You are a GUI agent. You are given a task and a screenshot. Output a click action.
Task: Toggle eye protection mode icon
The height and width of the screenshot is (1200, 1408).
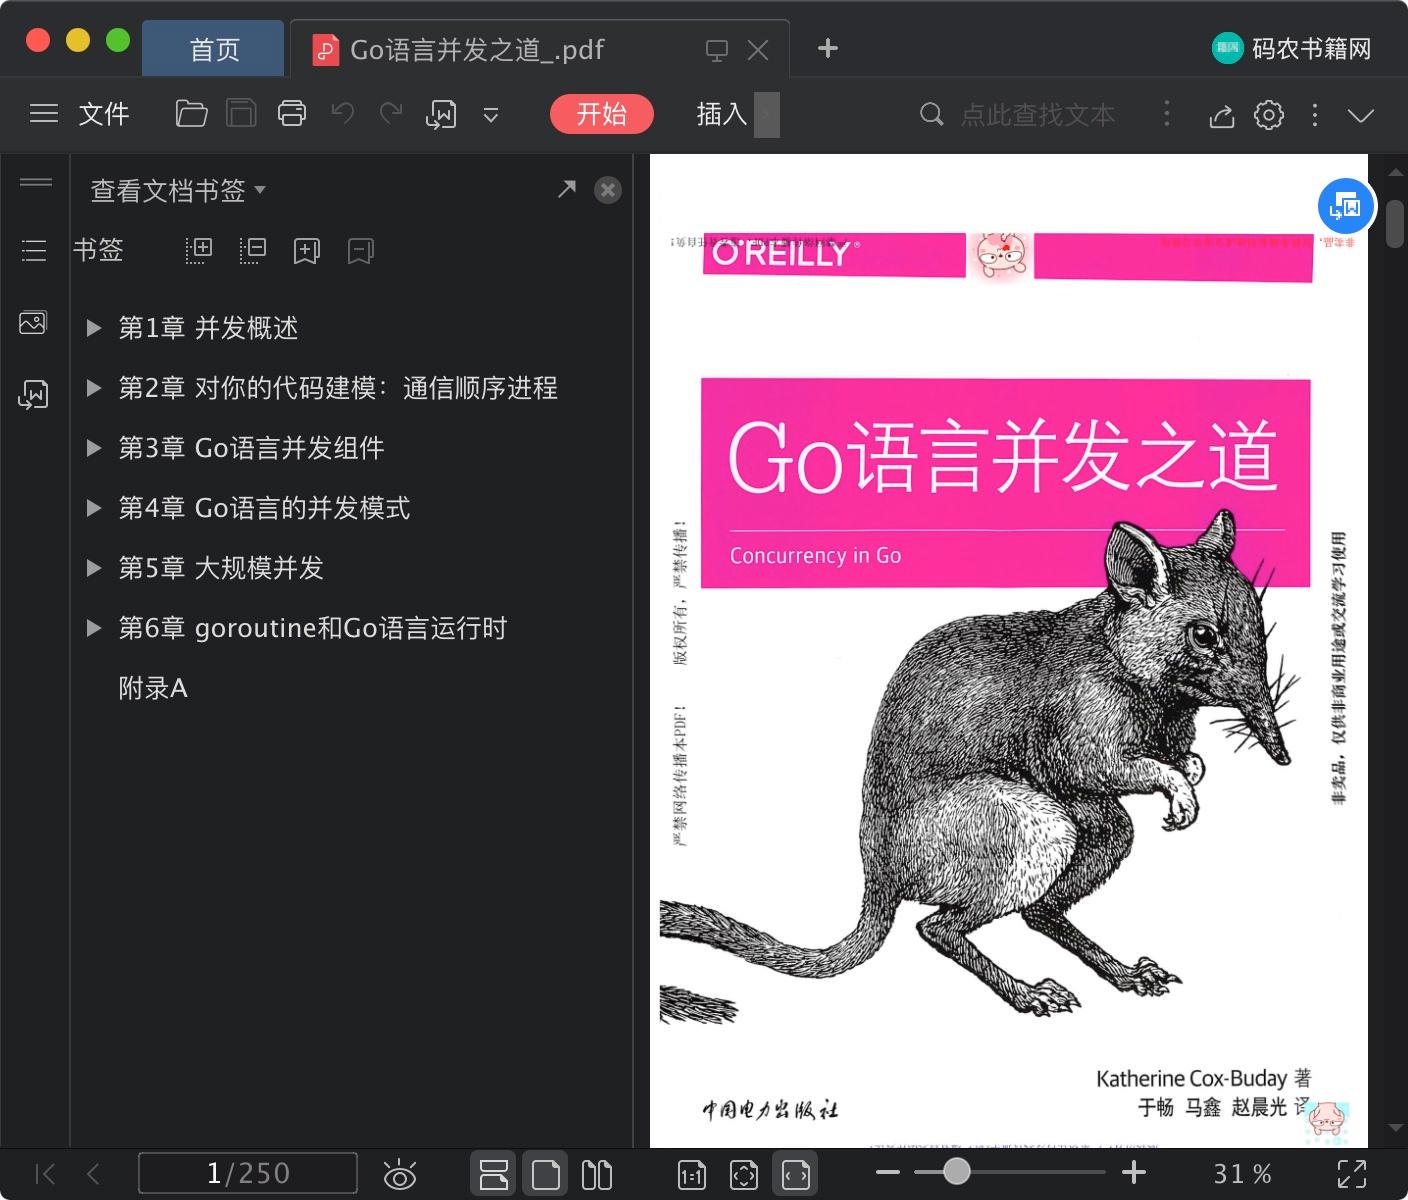(x=399, y=1174)
